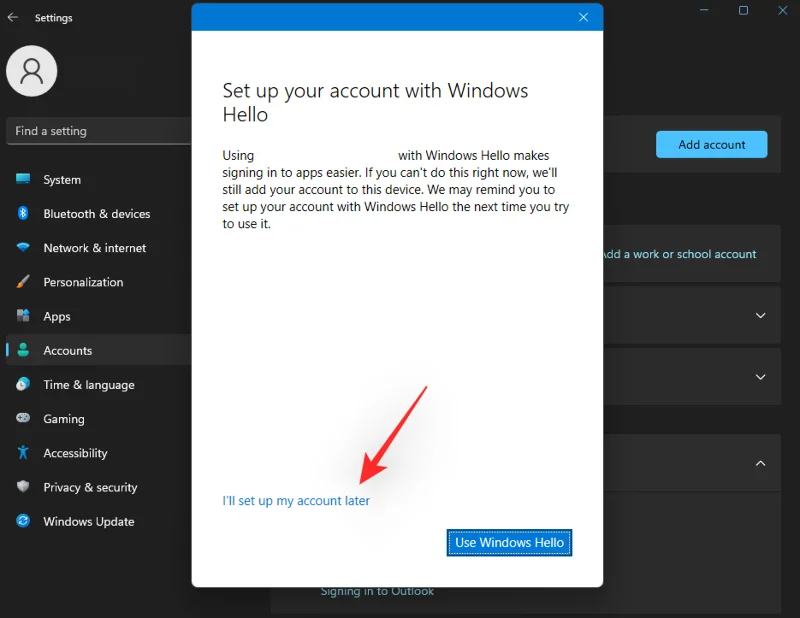Open Accessibility settings label
800x618 pixels.
(75, 453)
